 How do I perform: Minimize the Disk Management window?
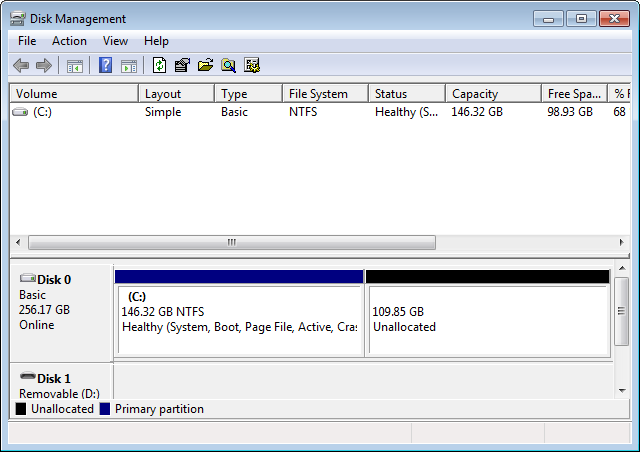coord(548,19)
